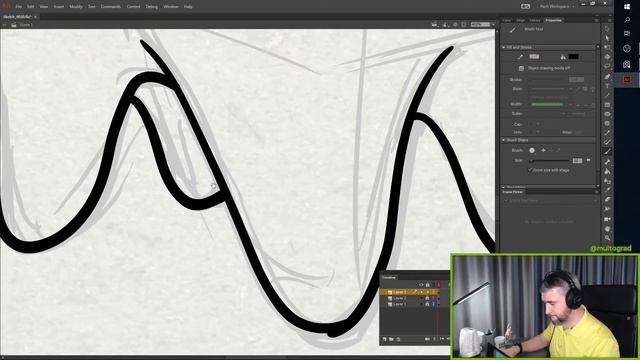Screen dimensions: 640x360
Task: Switch to the Properties panel tab
Action: click(553, 20)
